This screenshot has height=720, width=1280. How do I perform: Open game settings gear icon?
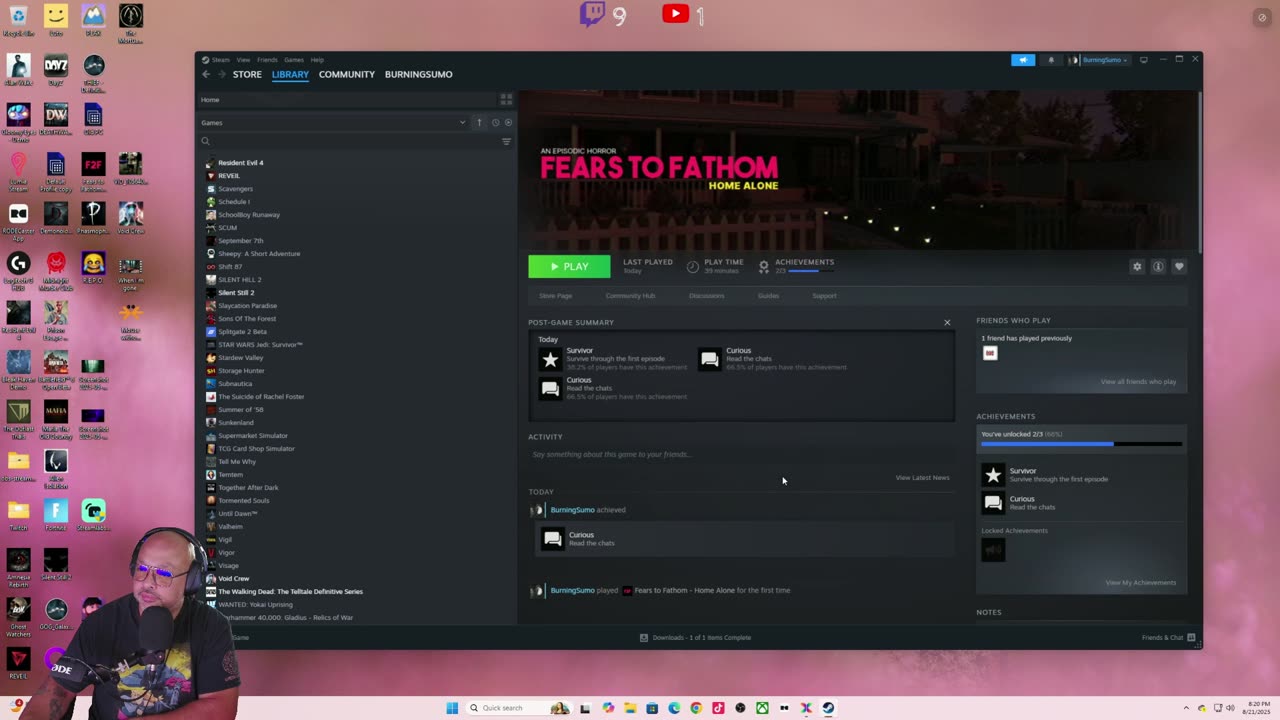[1137, 267]
